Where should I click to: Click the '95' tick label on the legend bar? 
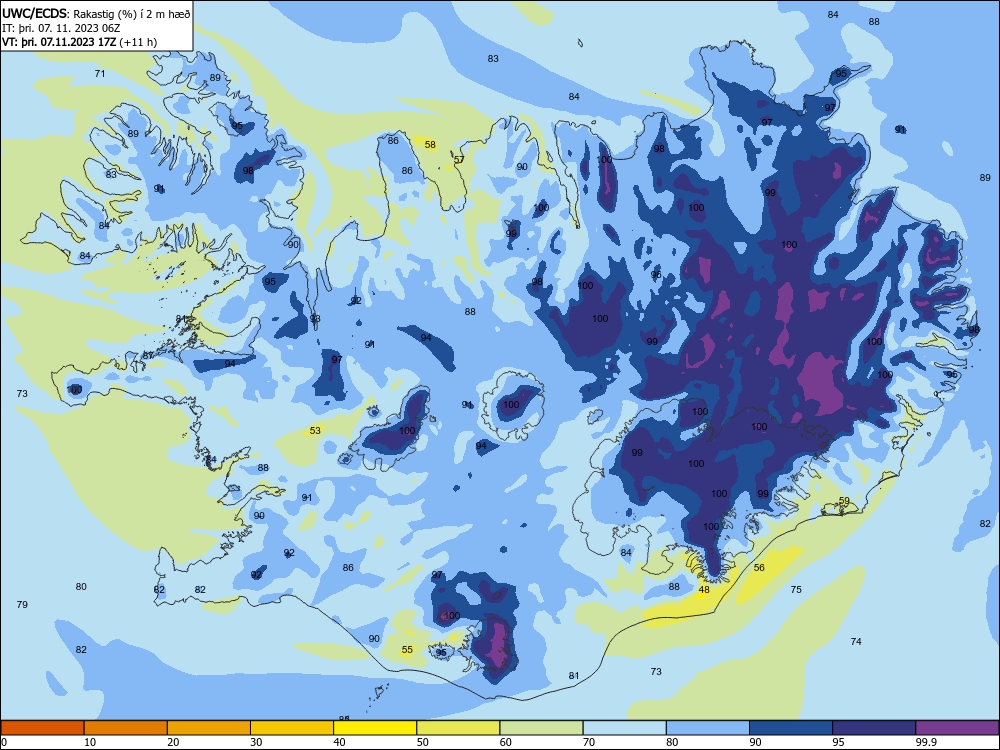click(x=838, y=742)
